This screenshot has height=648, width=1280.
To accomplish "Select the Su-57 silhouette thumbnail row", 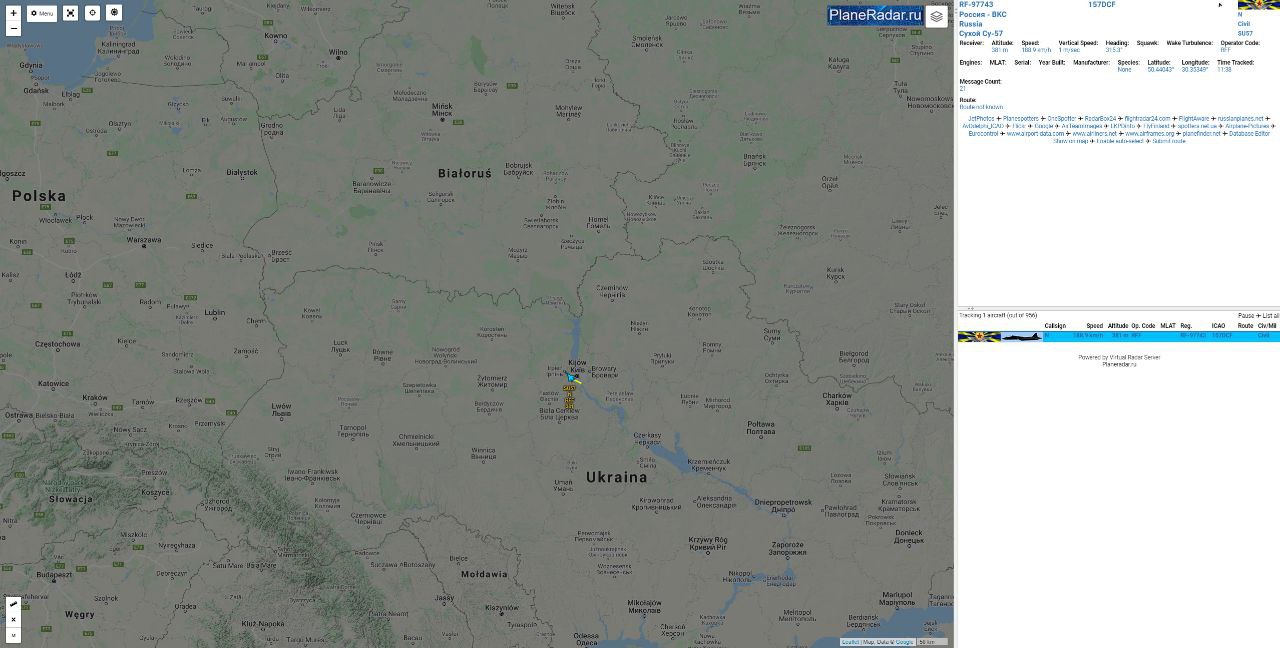I will click(1022, 336).
